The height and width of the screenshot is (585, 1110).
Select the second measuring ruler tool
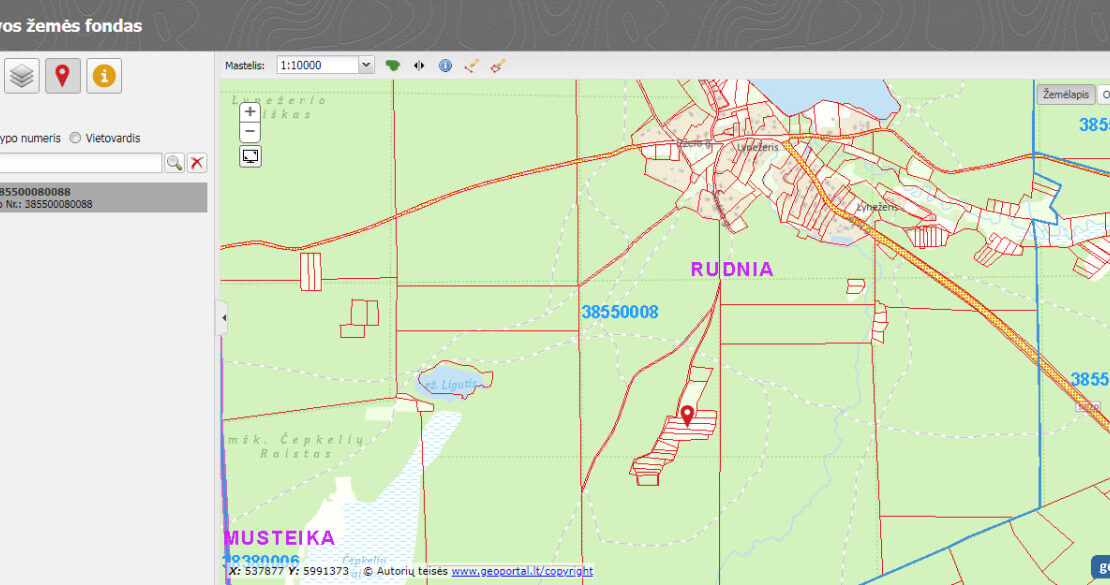(x=497, y=65)
